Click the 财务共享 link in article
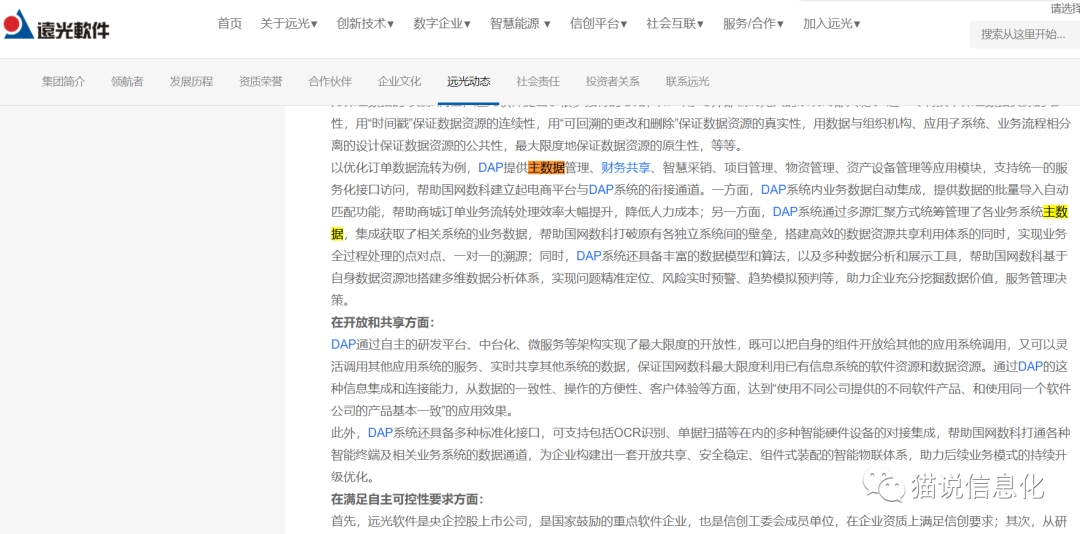Image resolution: width=1080 pixels, height=534 pixels. pyautogui.click(x=625, y=167)
